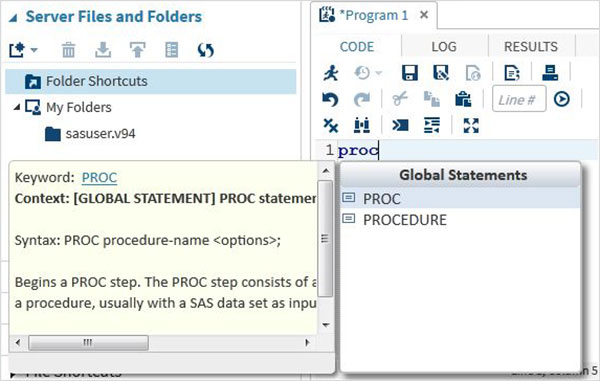Screen dimensions: 600x381
Task: Click the Undo arrow icon
Action: pos(330,99)
